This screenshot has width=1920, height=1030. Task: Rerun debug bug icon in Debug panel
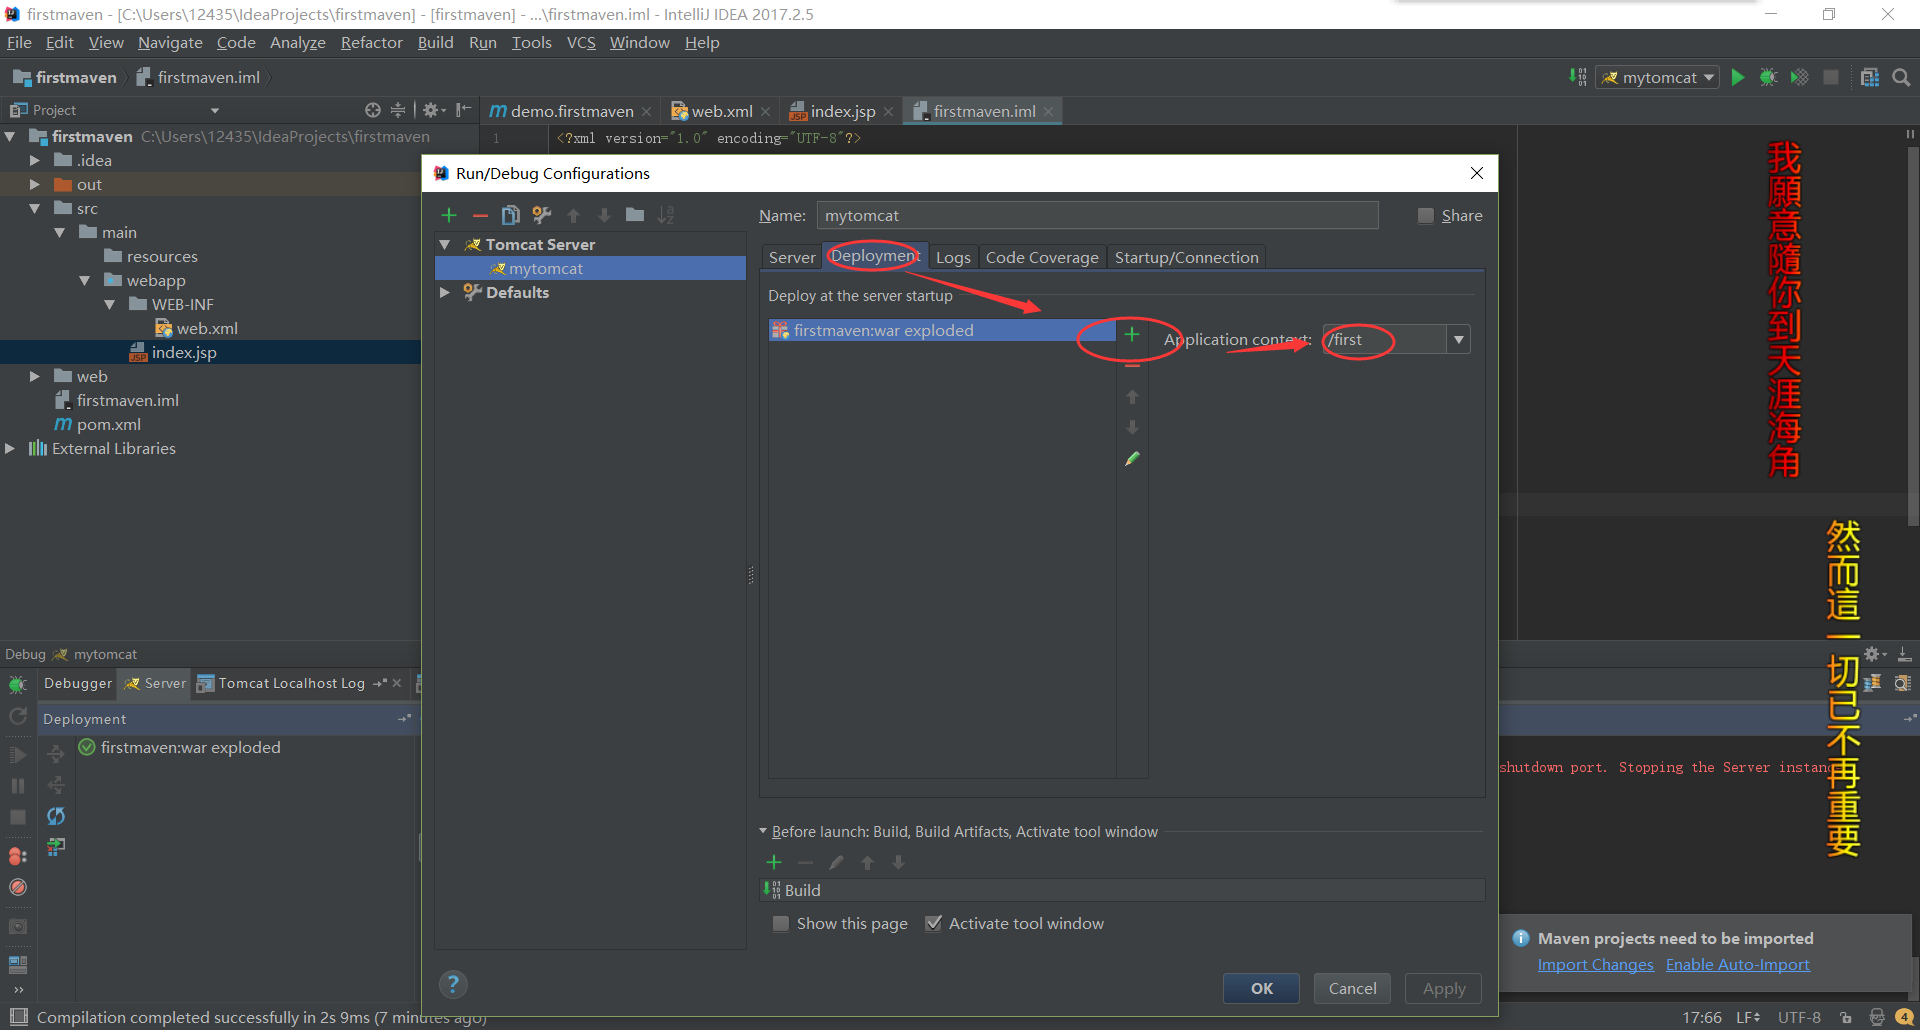tap(17, 685)
